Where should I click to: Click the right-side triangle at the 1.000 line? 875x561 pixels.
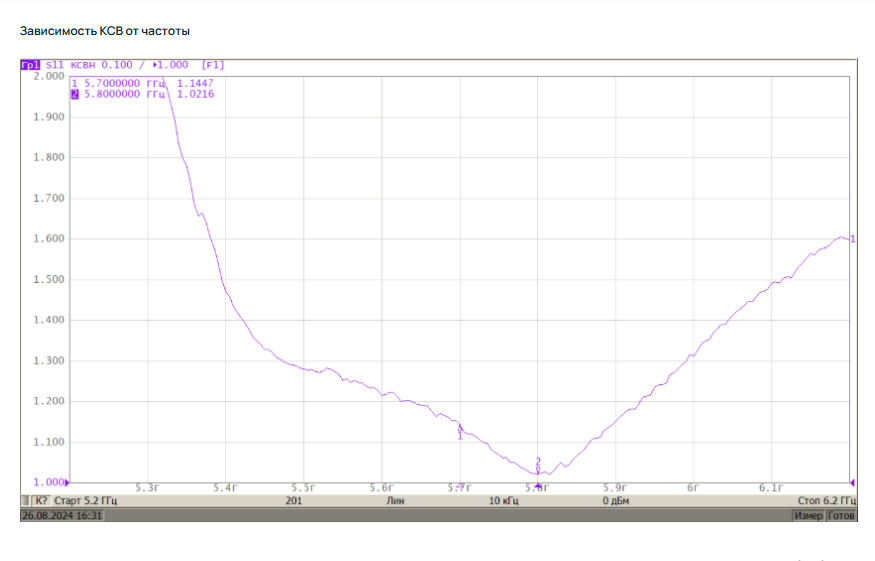click(852, 482)
